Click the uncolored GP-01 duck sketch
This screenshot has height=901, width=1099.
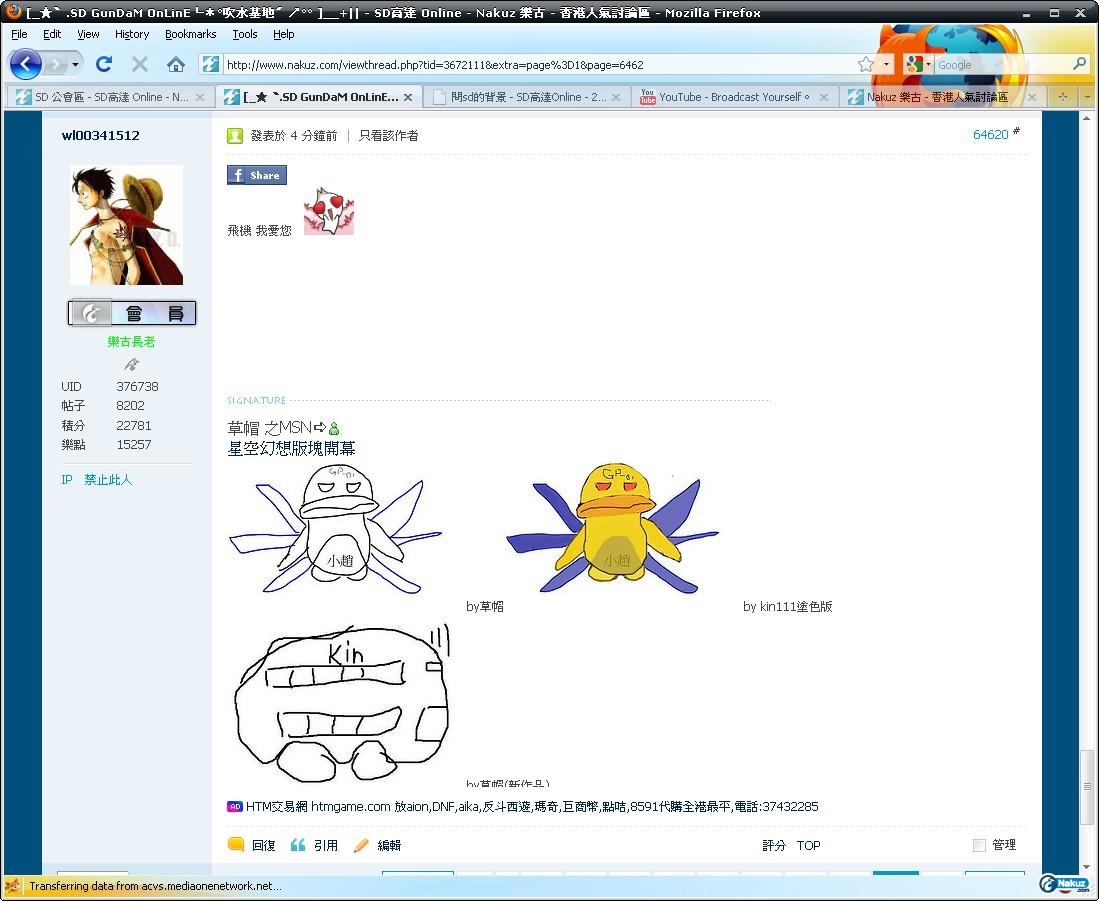pos(336,529)
